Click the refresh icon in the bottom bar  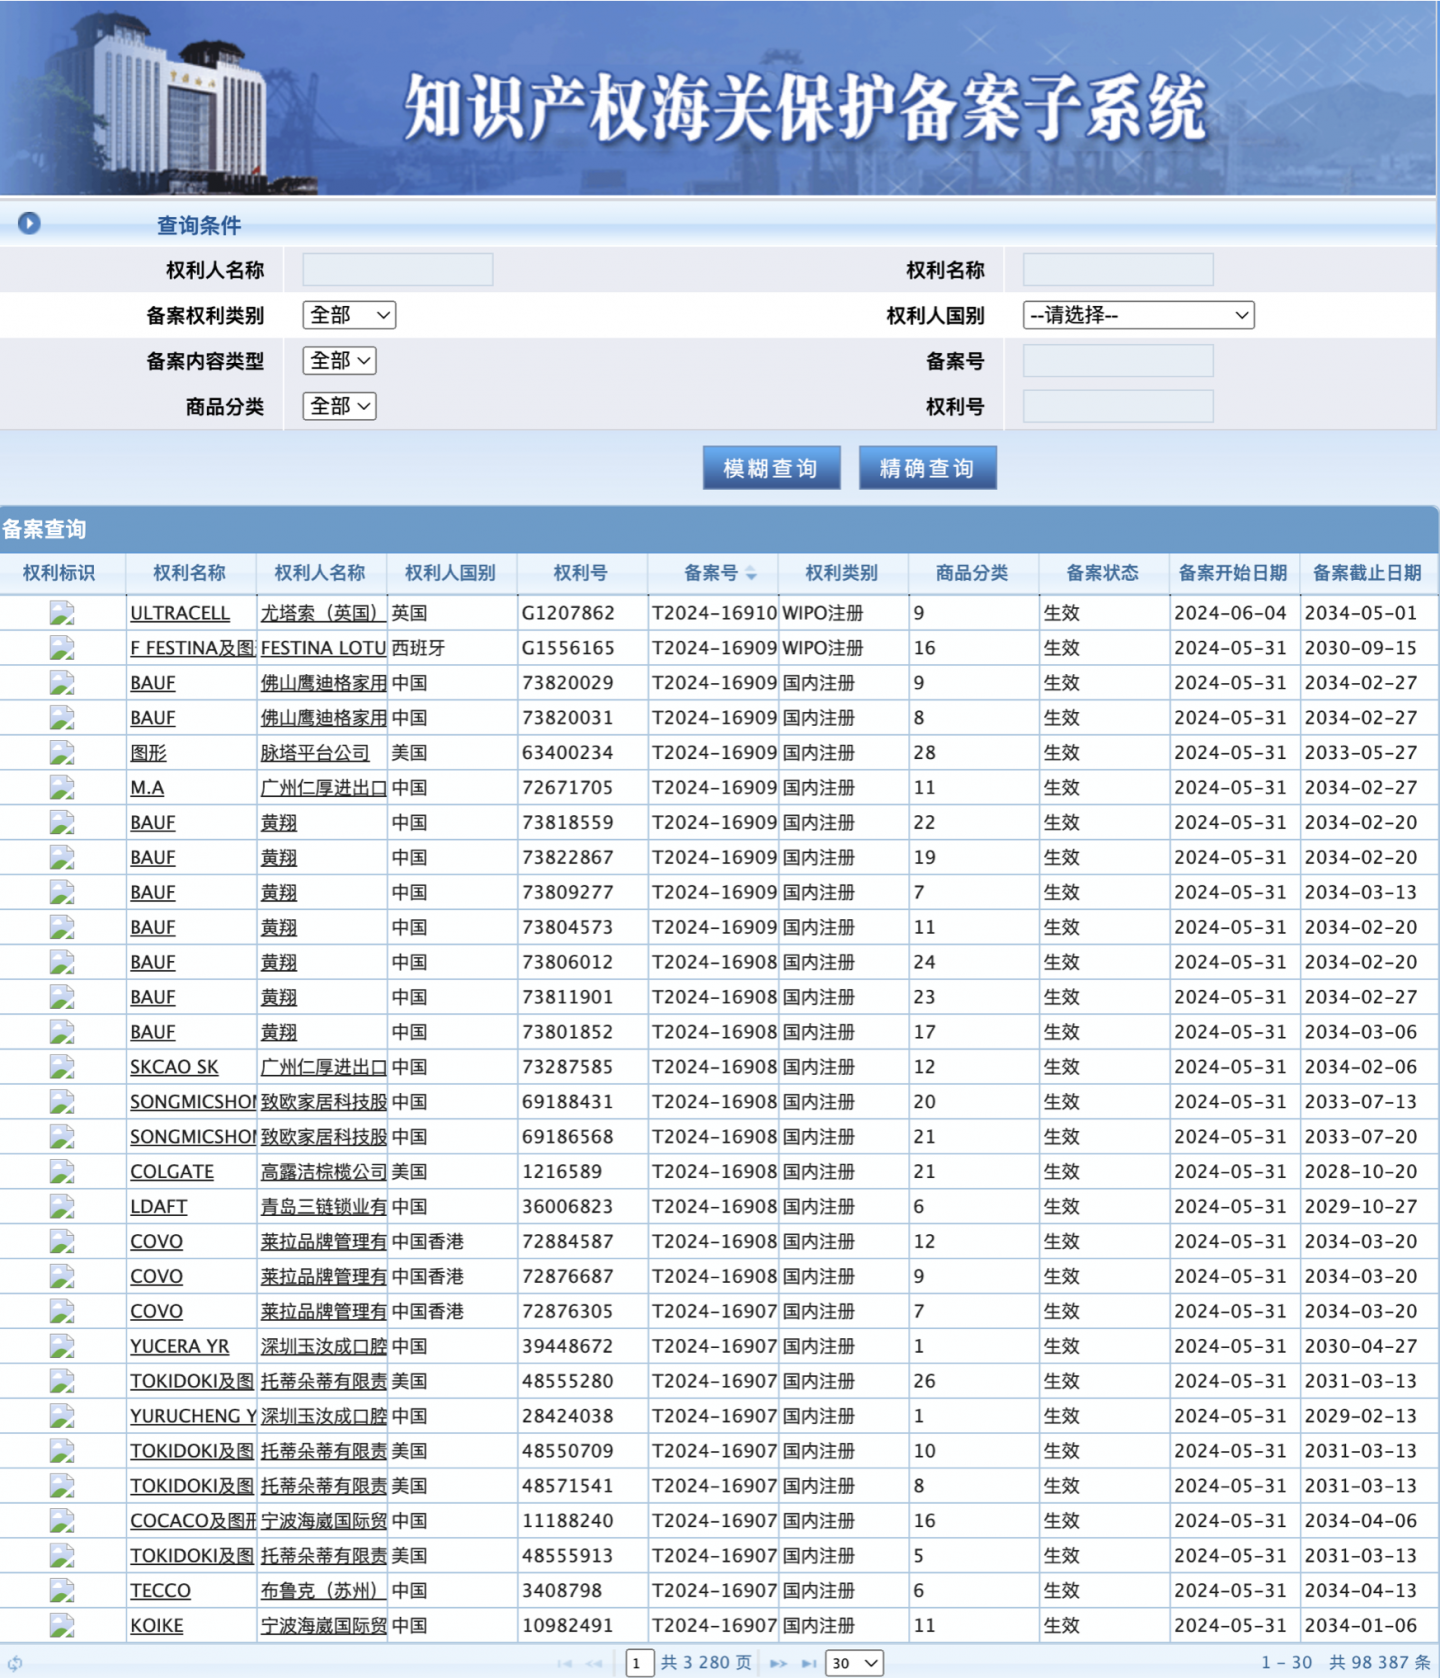click(14, 1663)
